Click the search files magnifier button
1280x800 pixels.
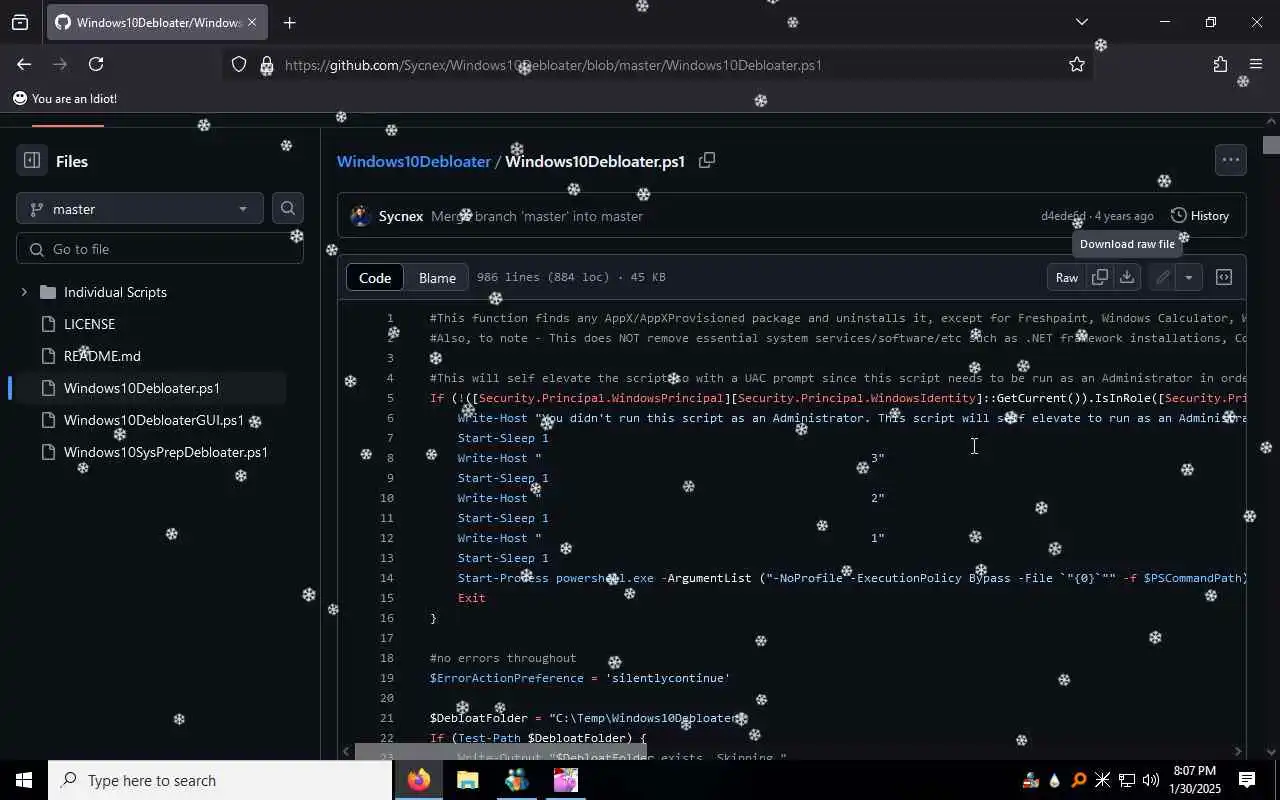pos(288,208)
